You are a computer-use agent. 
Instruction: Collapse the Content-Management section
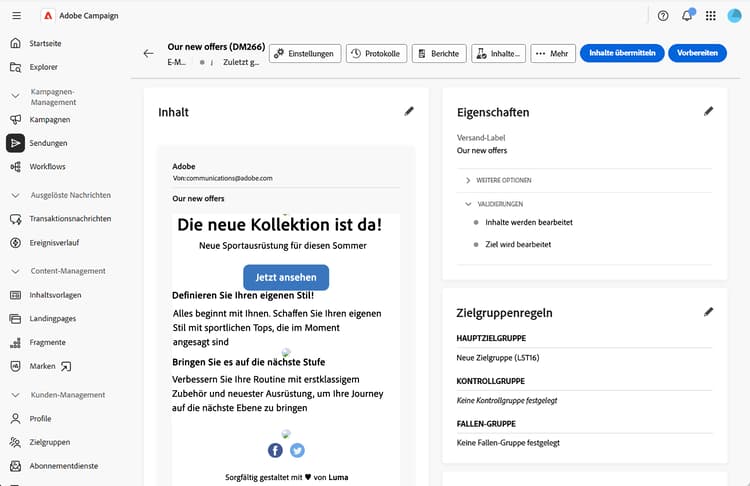[x=15, y=271]
